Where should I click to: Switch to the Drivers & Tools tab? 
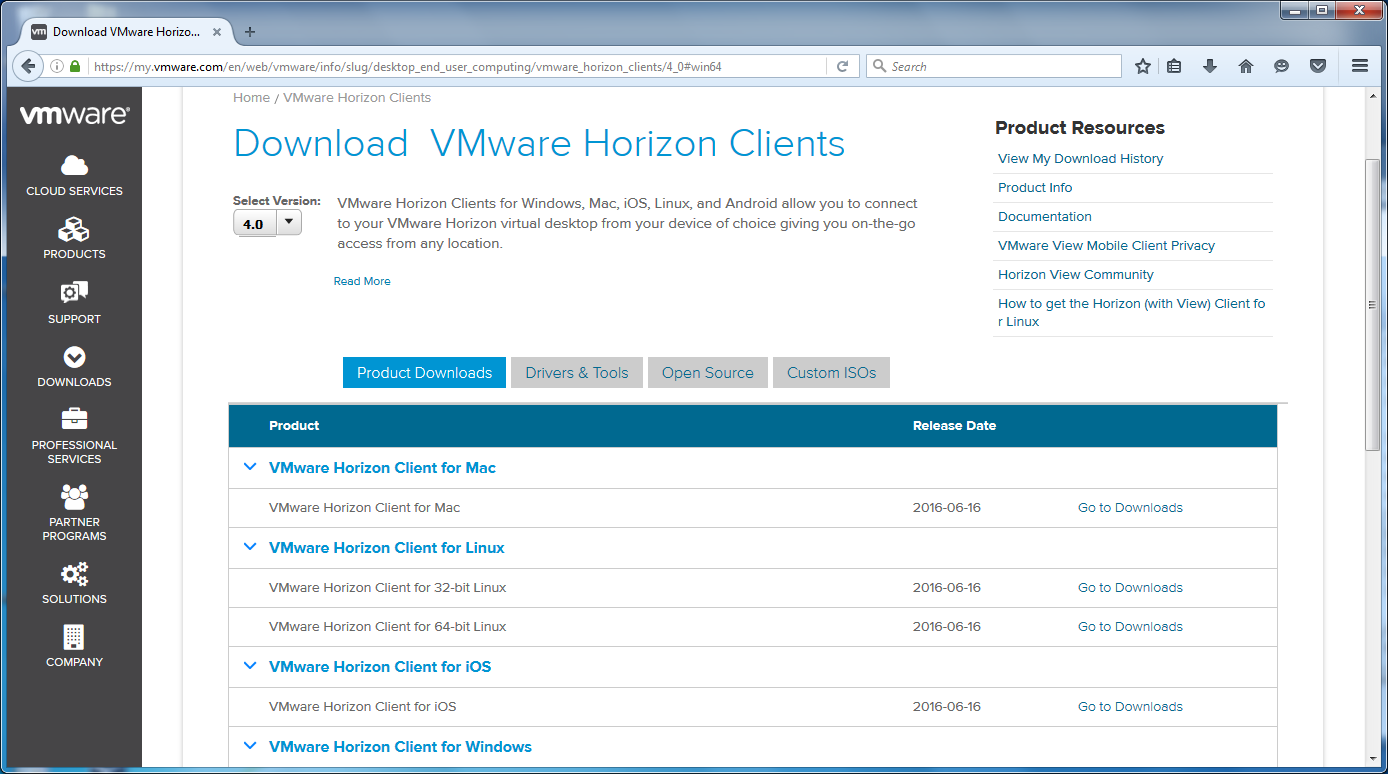point(577,372)
